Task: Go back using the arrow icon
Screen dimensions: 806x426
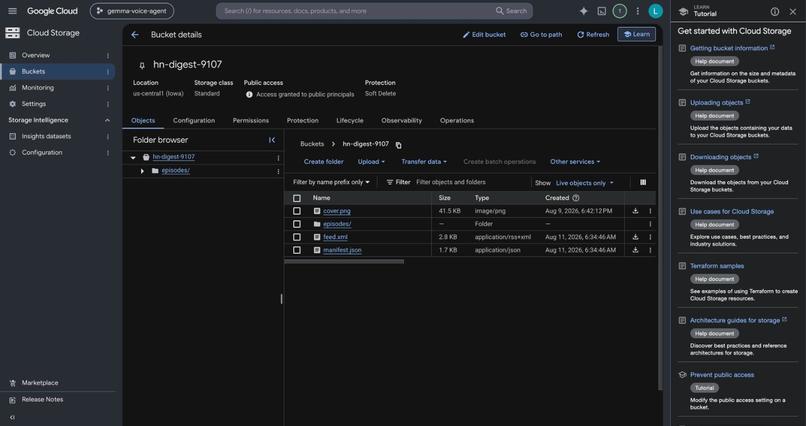Action: pyautogui.click(x=135, y=34)
